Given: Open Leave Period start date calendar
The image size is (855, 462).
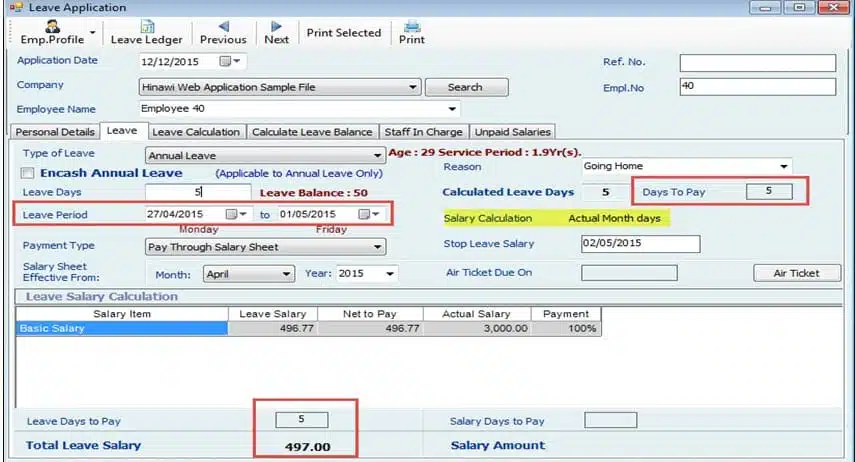Looking at the screenshot, I should tap(233, 214).
